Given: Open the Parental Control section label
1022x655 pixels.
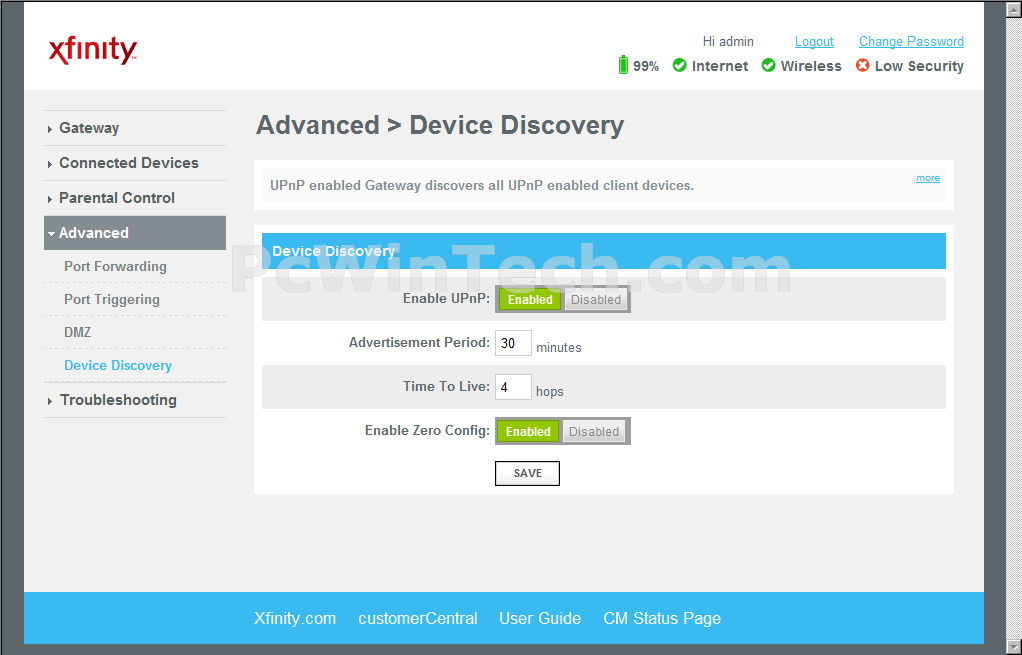Looking at the screenshot, I should tap(117, 198).
